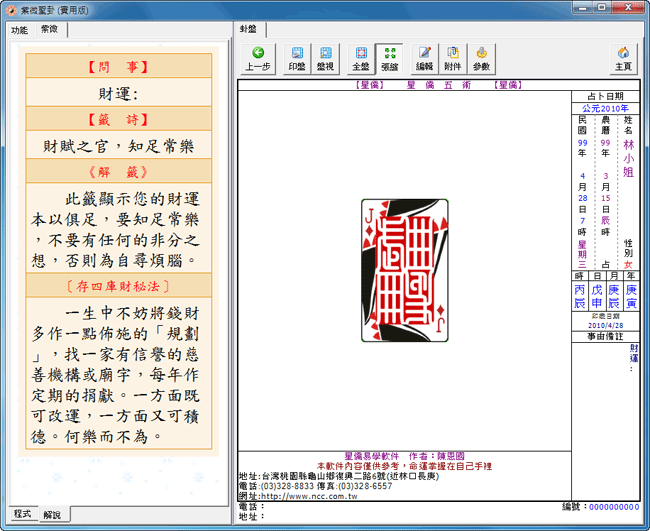Close the 紫微聖卦 window
650x531 pixels.
point(628,7)
